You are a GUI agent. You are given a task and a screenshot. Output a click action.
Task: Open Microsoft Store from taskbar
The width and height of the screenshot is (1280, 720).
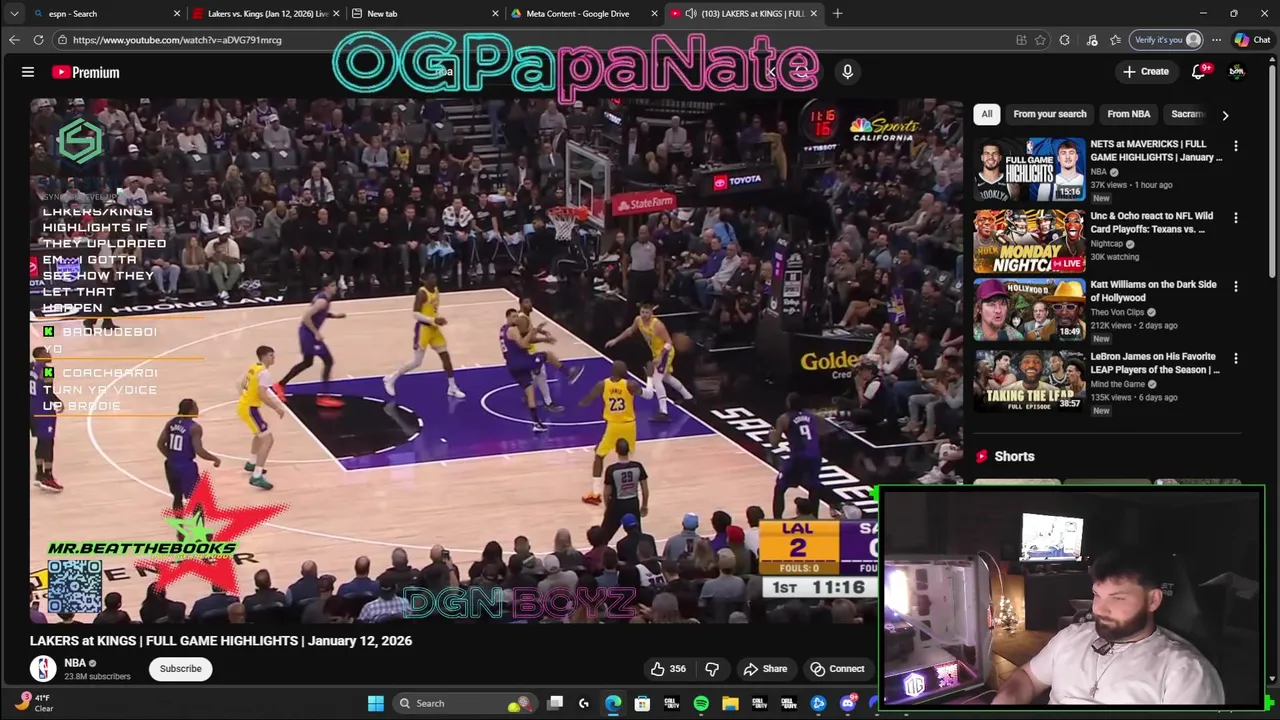click(x=642, y=704)
